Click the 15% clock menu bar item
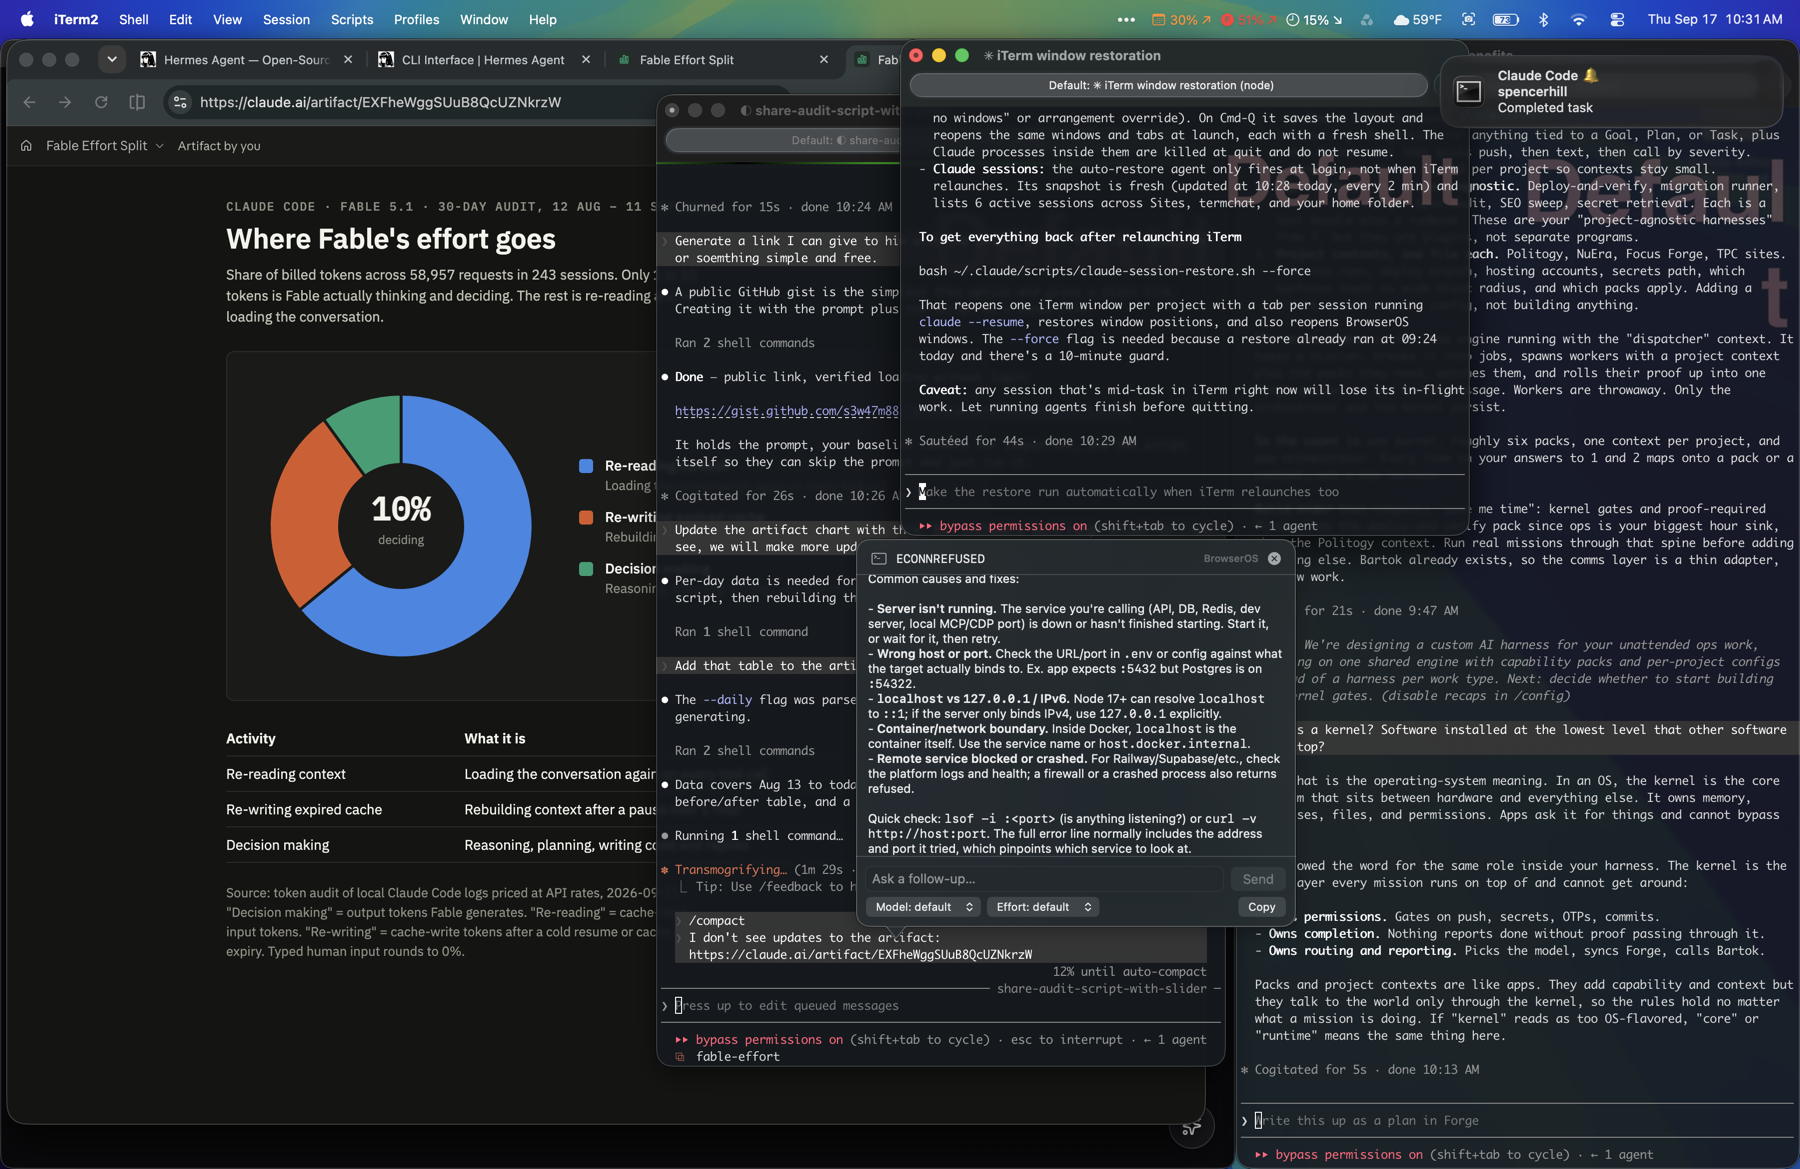Image resolution: width=1800 pixels, height=1169 pixels. [x=1314, y=19]
